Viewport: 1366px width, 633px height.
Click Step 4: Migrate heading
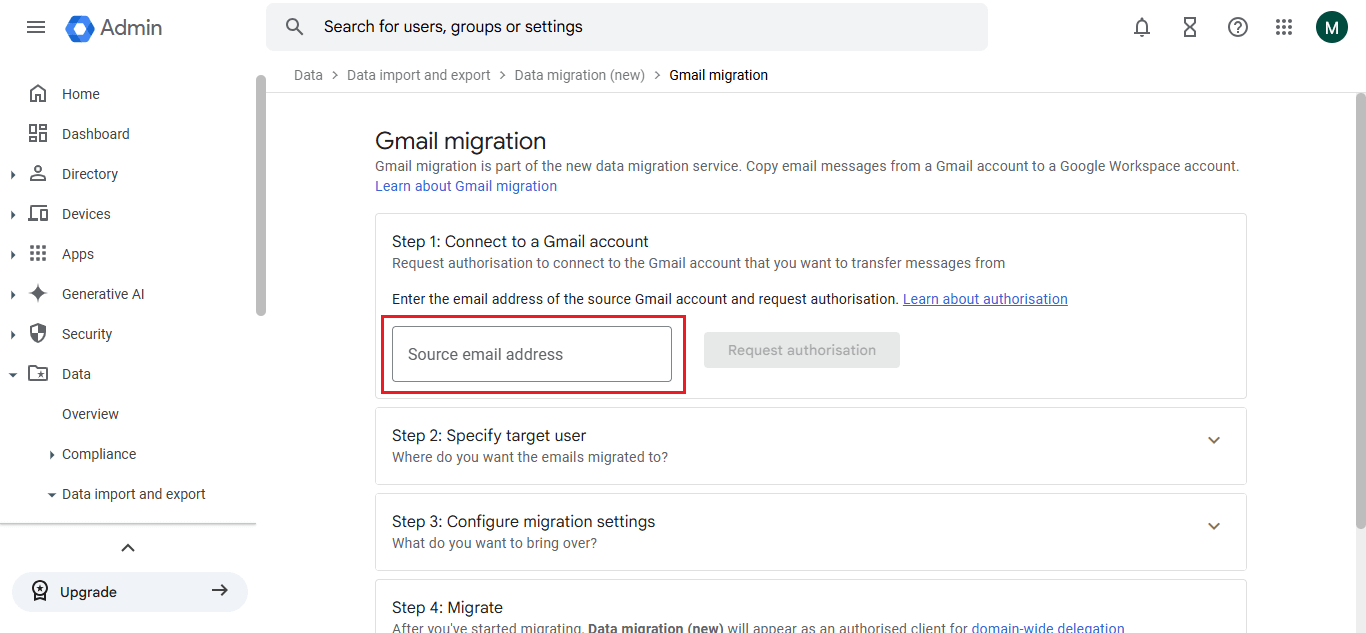pyautogui.click(x=447, y=607)
